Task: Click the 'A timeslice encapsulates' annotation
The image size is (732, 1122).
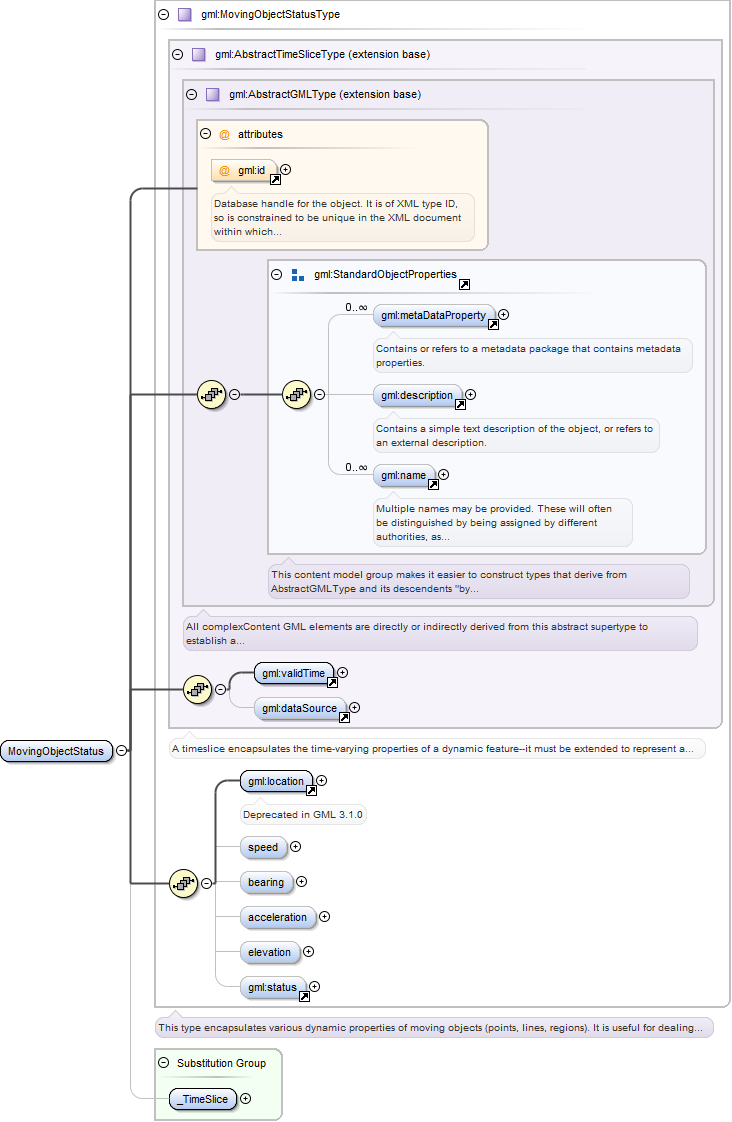Action: (437, 748)
